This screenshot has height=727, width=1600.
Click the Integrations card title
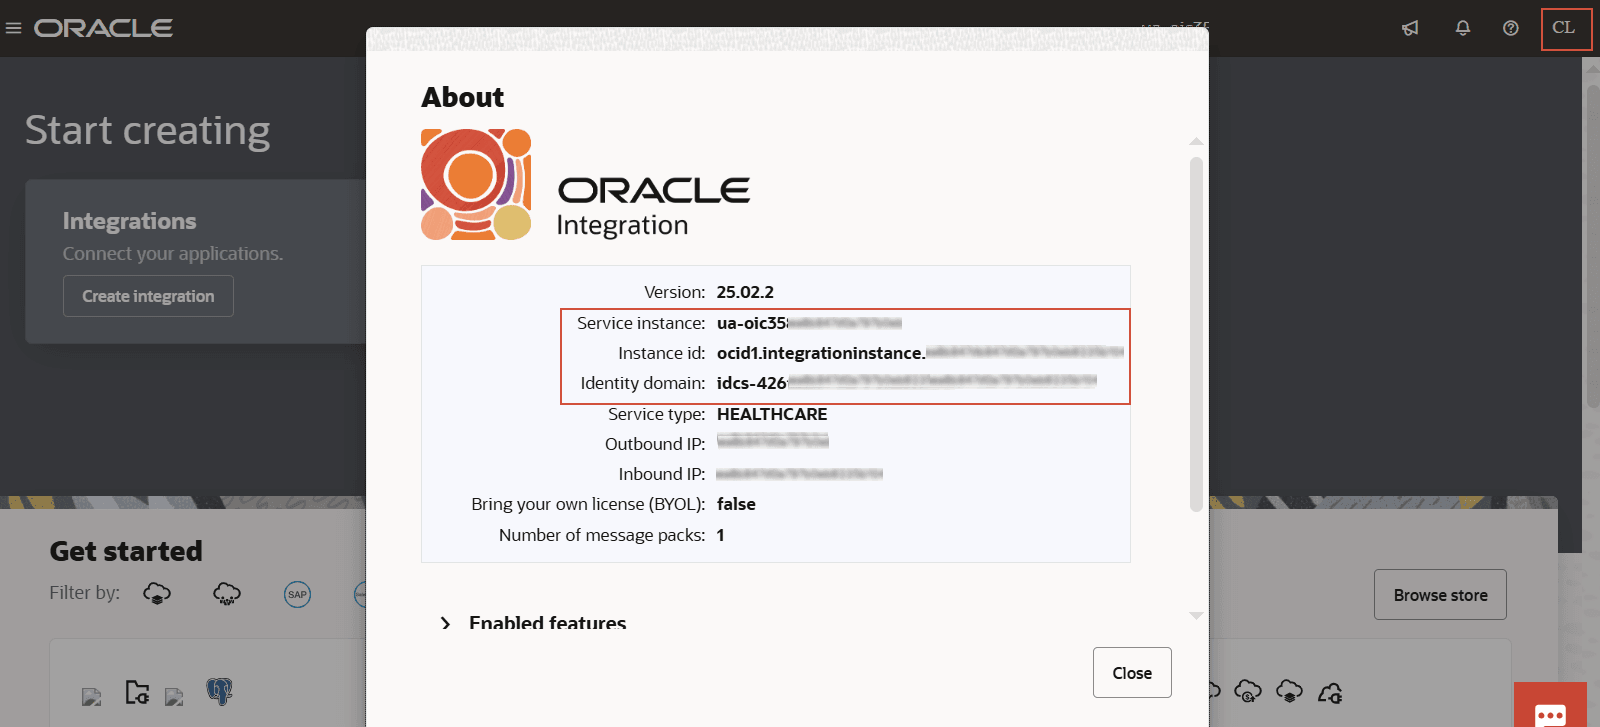[x=130, y=221]
